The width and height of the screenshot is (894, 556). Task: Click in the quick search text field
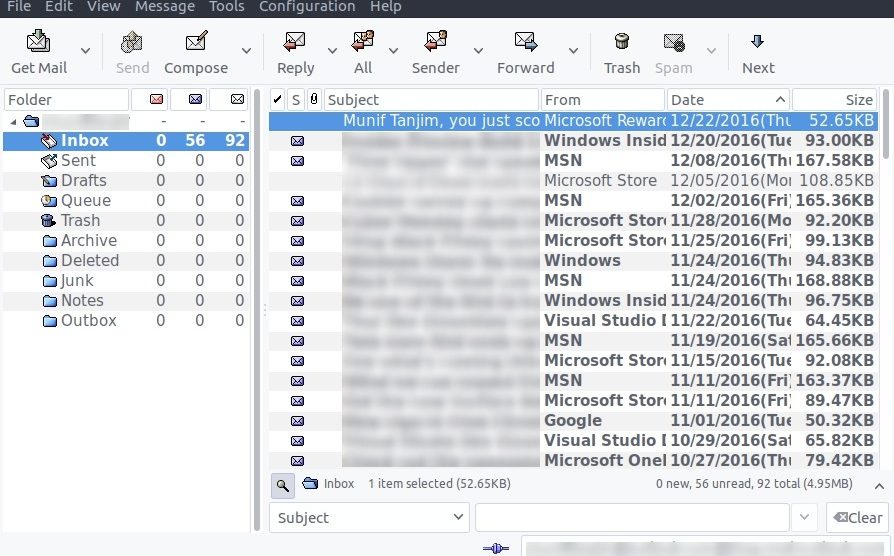(x=632, y=517)
